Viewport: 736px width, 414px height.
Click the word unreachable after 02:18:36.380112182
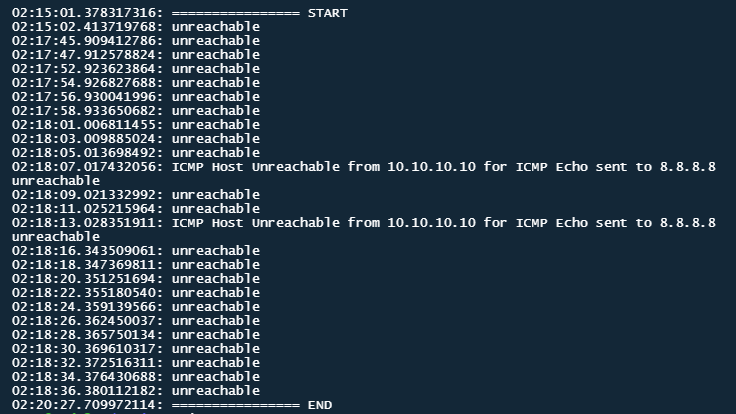pos(215,391)
